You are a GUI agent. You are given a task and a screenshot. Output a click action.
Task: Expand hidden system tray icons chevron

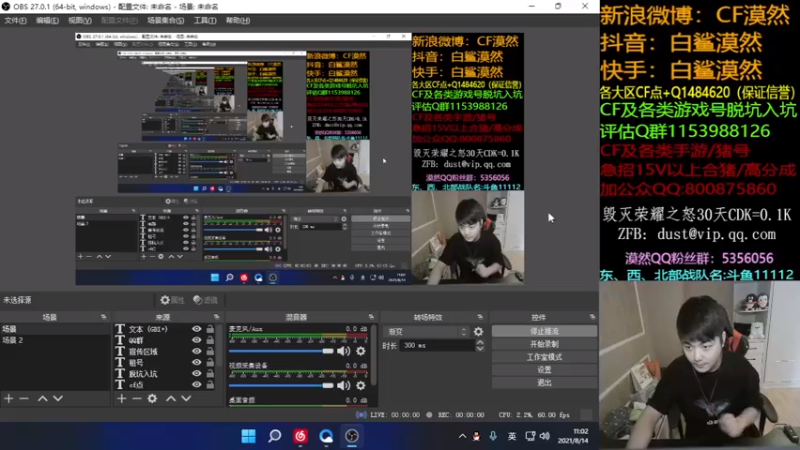[x=462, y=436]
